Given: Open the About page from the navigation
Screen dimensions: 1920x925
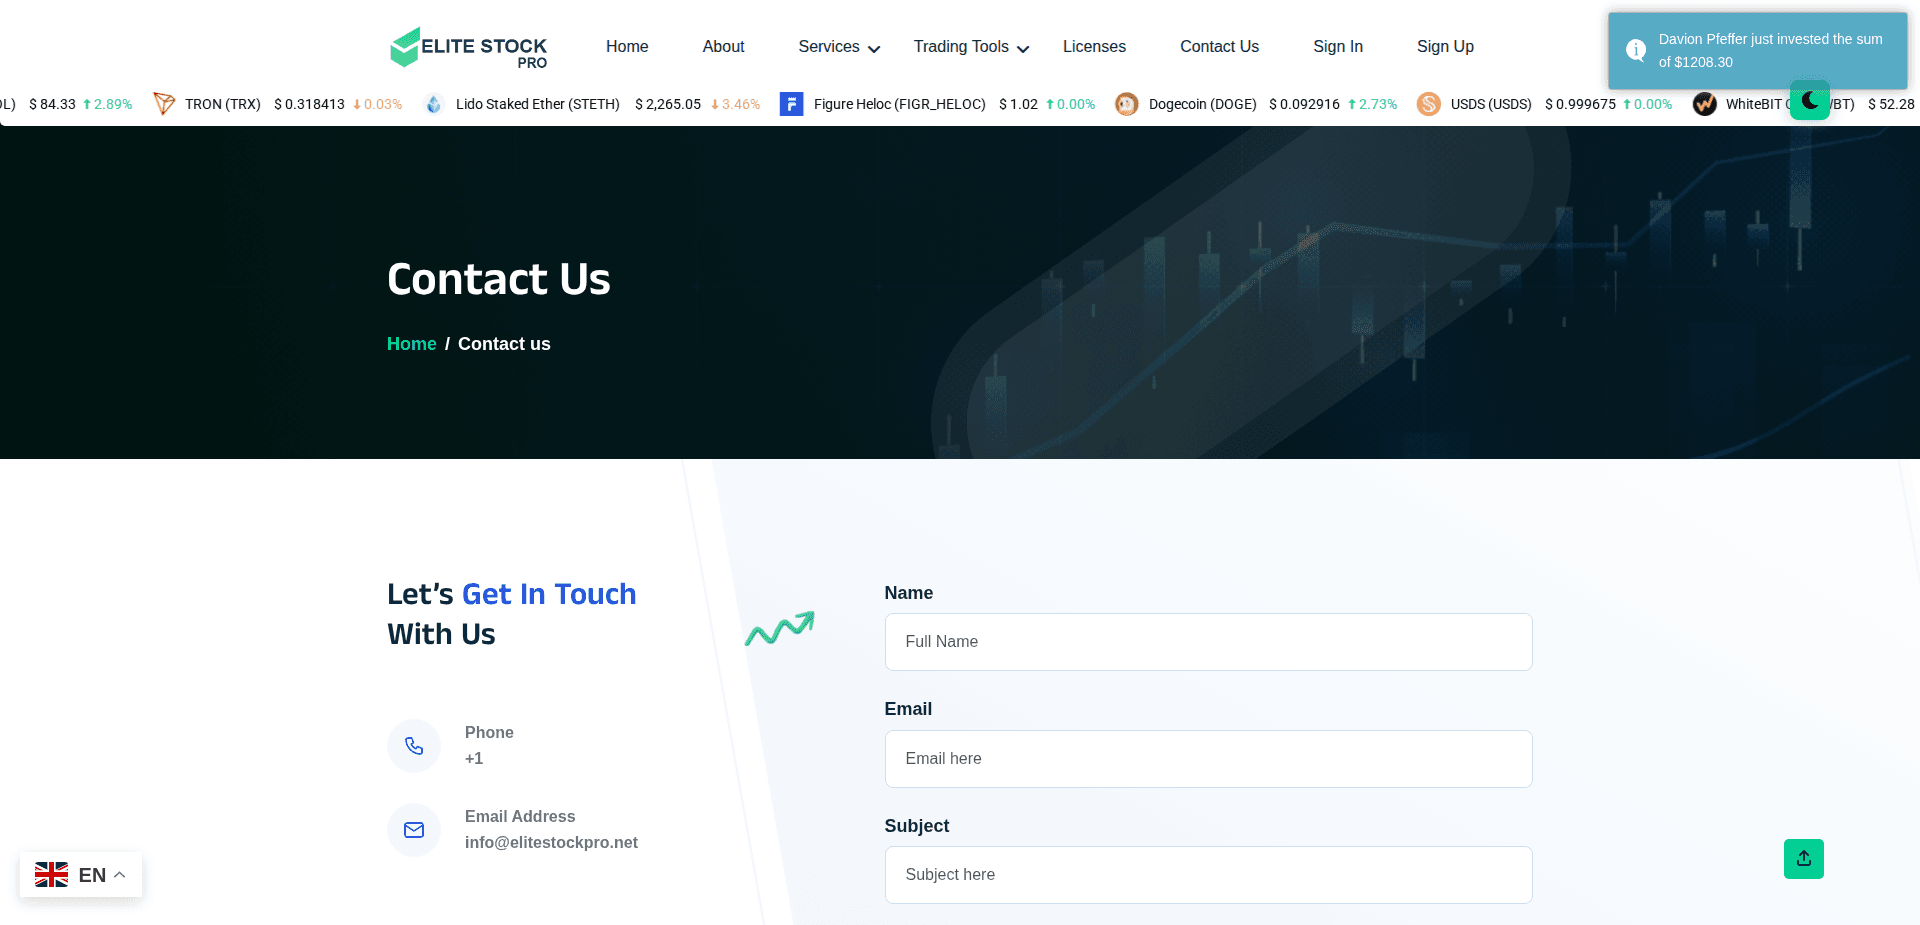Looking at the screenshot, I should 722,46.
